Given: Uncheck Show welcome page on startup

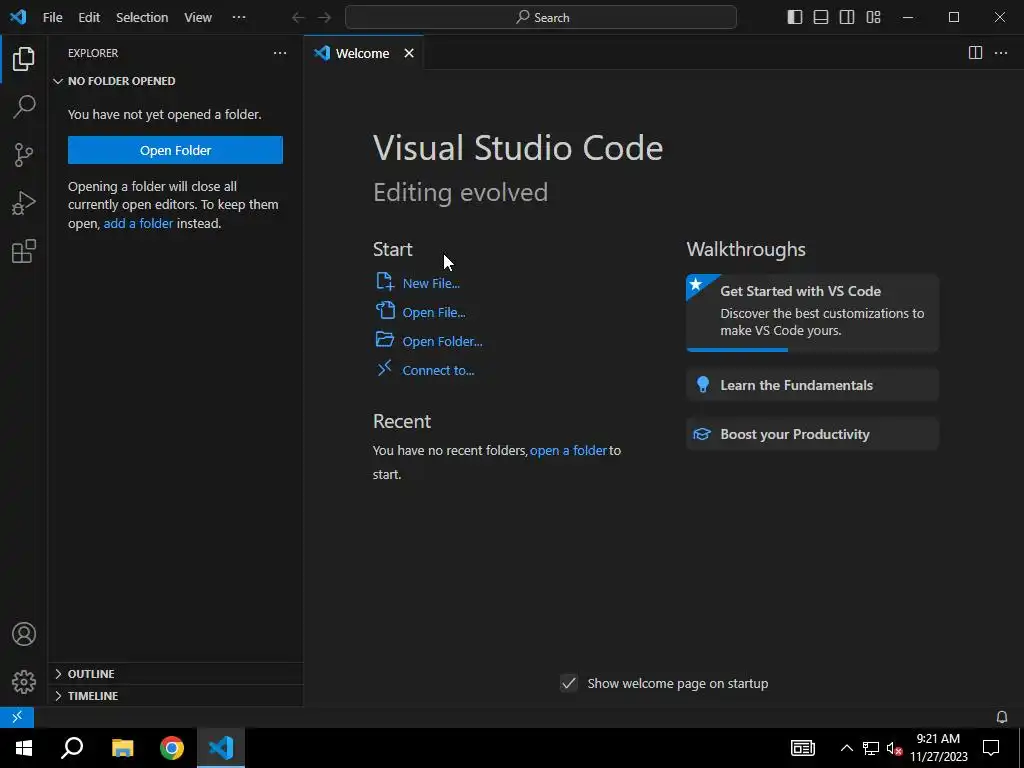Looking at the screenshot, I should 569,683.
